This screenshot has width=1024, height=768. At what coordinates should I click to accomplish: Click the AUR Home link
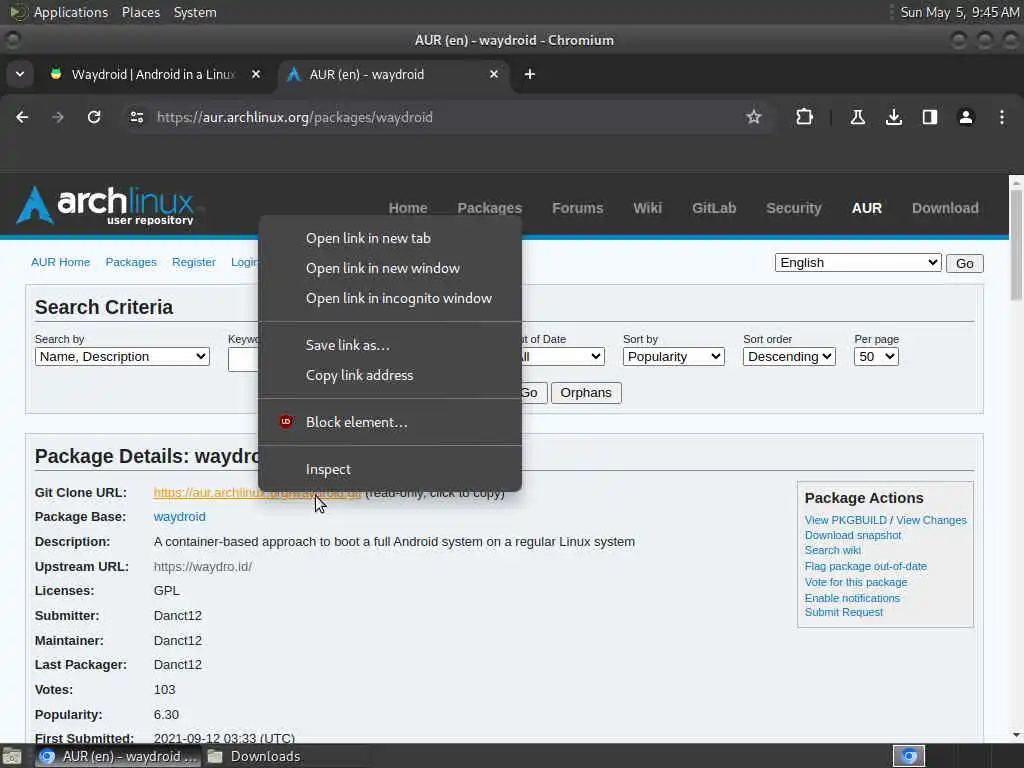coord(61,262)
